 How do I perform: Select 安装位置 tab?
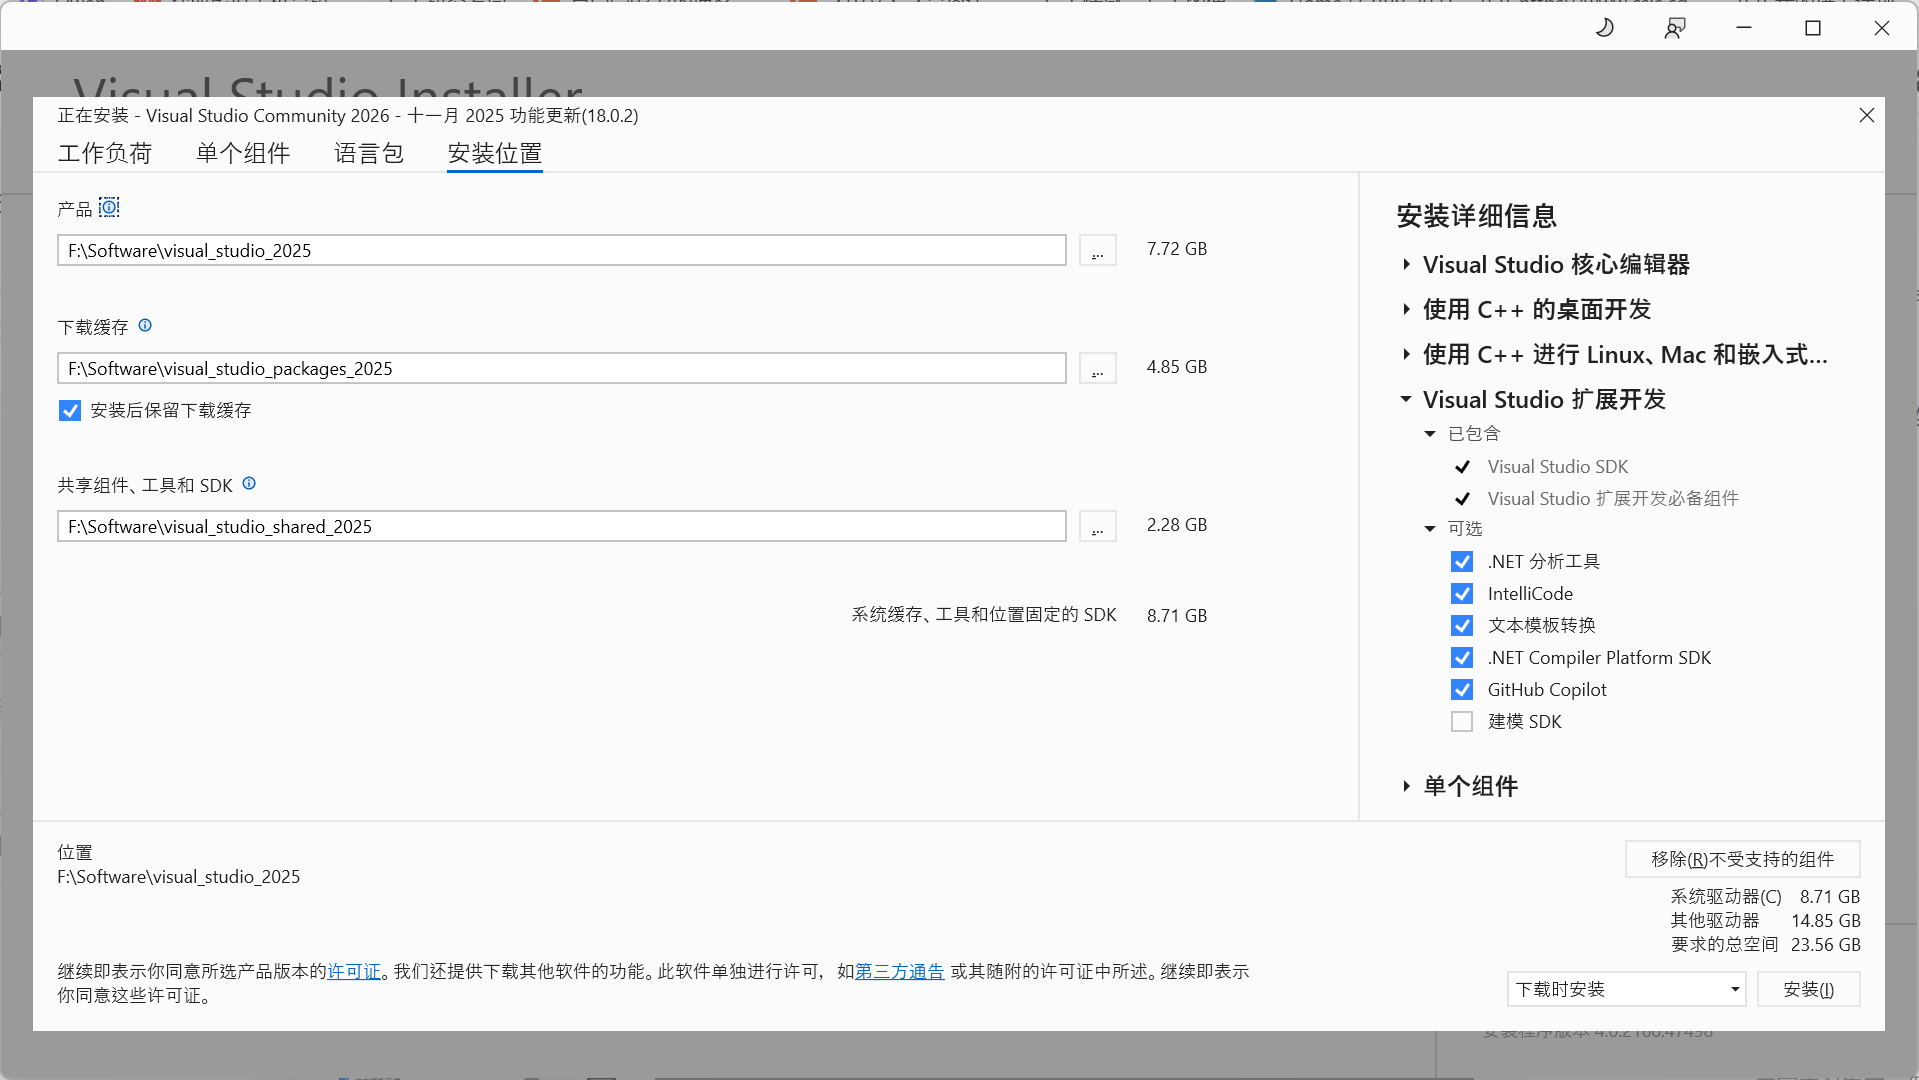pyautogui.click(x=495, y=154)
